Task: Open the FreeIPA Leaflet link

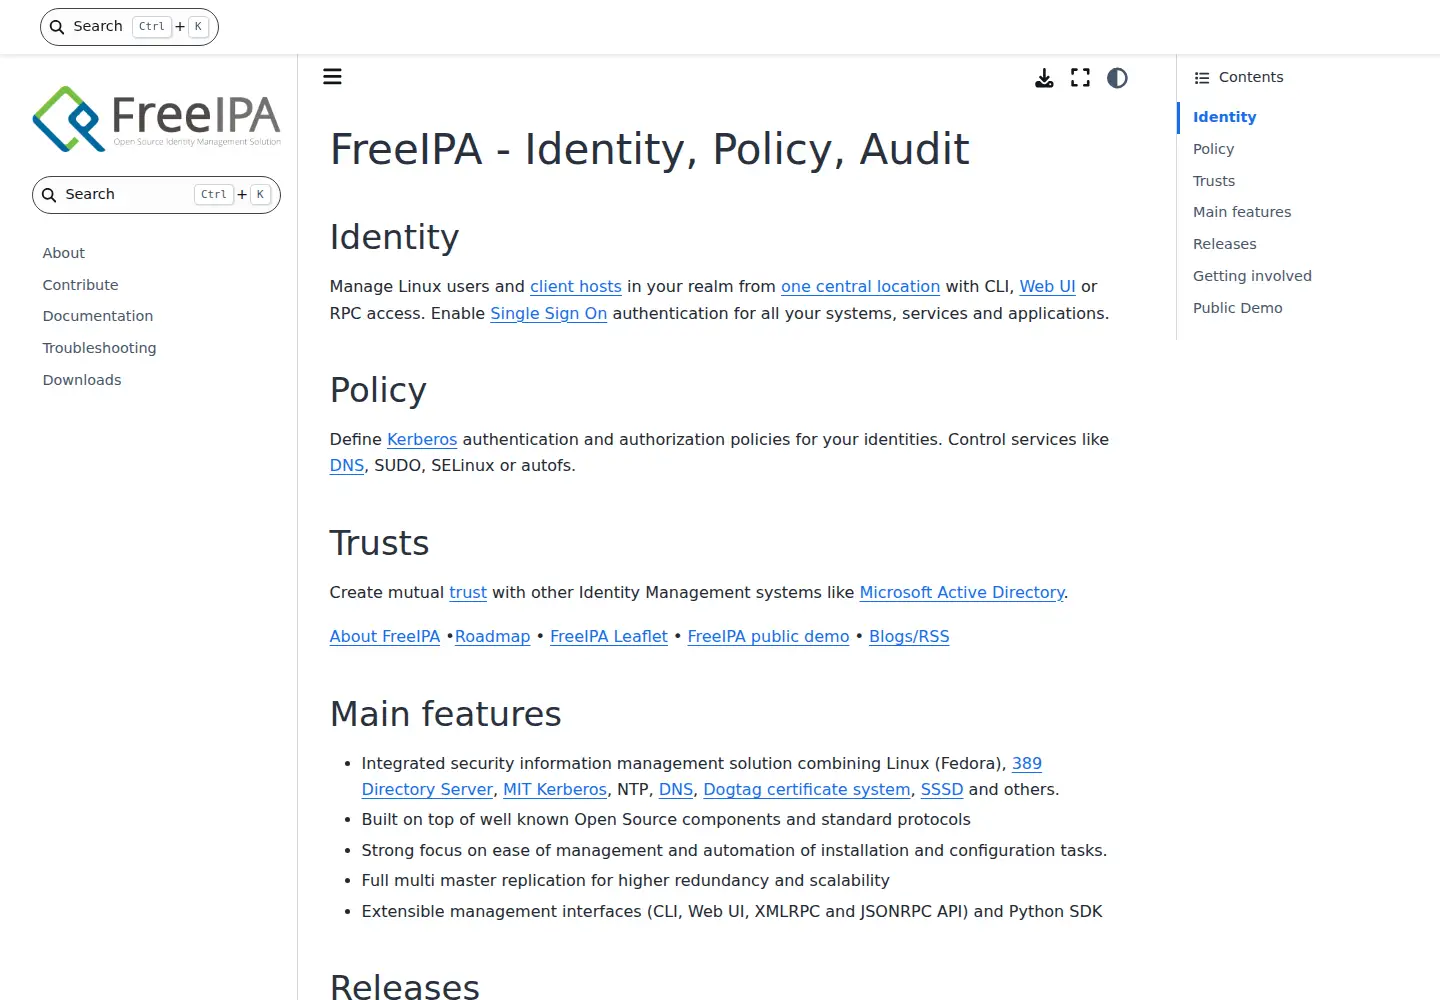Action: [609, 637]
